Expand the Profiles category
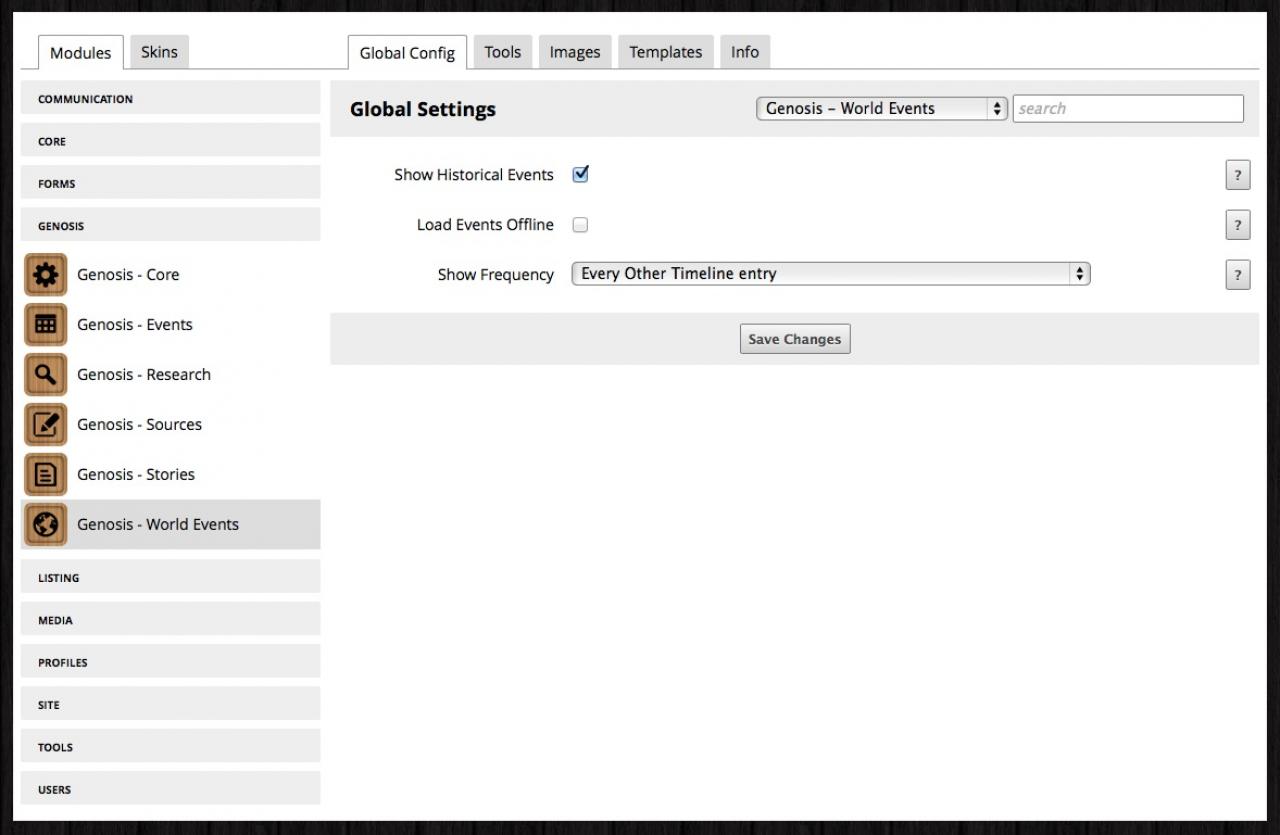 [170, 662]
